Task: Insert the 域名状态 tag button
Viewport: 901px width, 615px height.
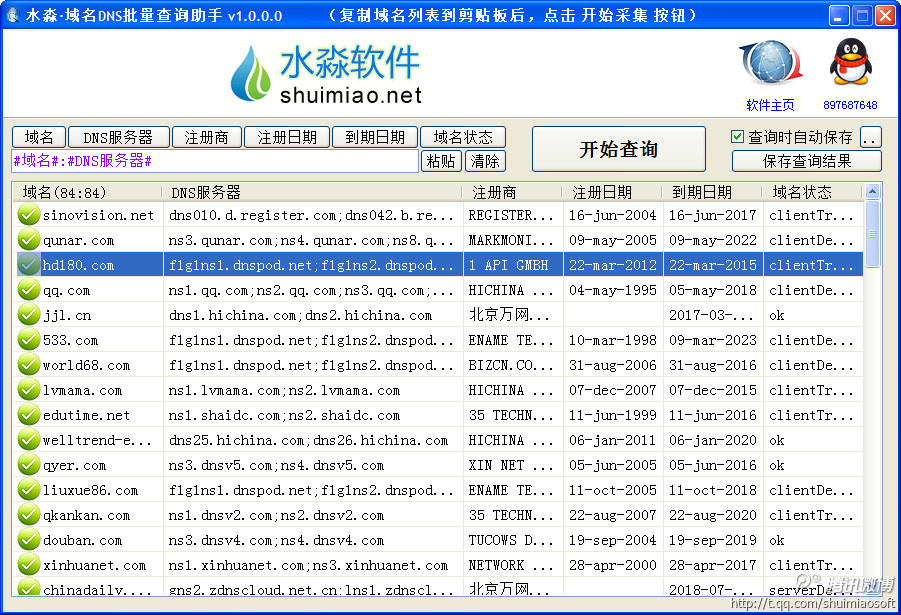Action: tap(463, 137)
